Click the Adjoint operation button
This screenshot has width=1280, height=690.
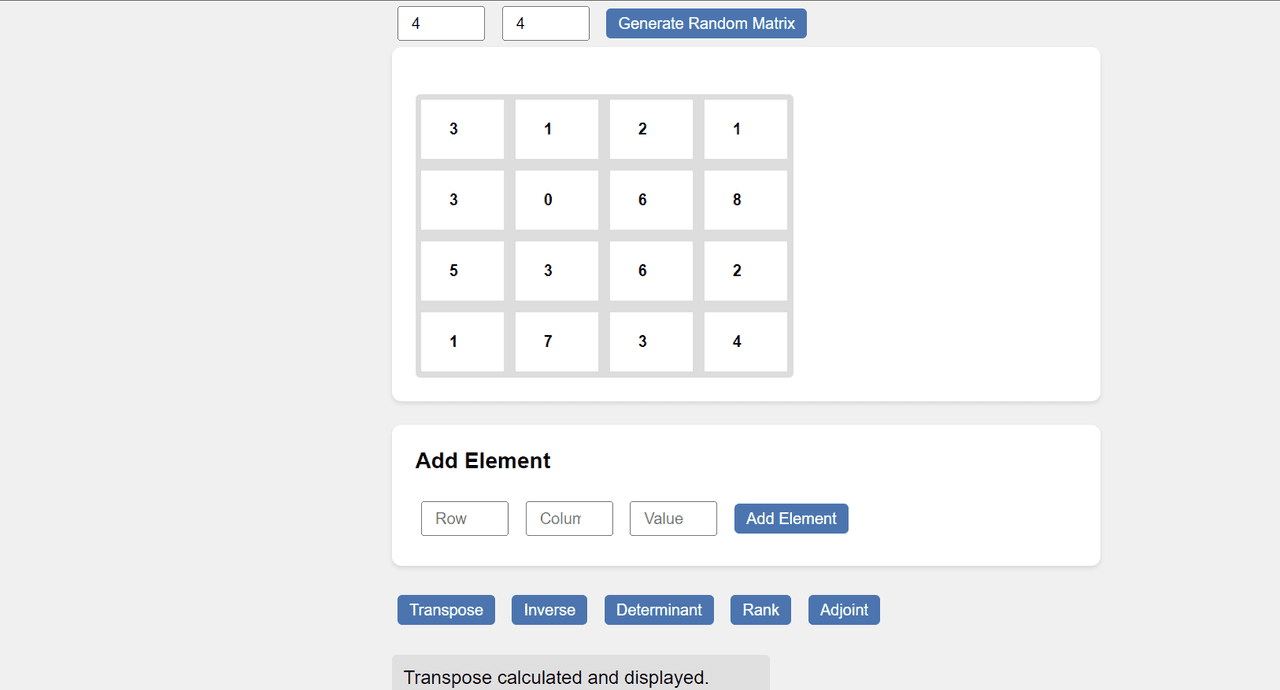pyautogui.click(x=844, y=610)
